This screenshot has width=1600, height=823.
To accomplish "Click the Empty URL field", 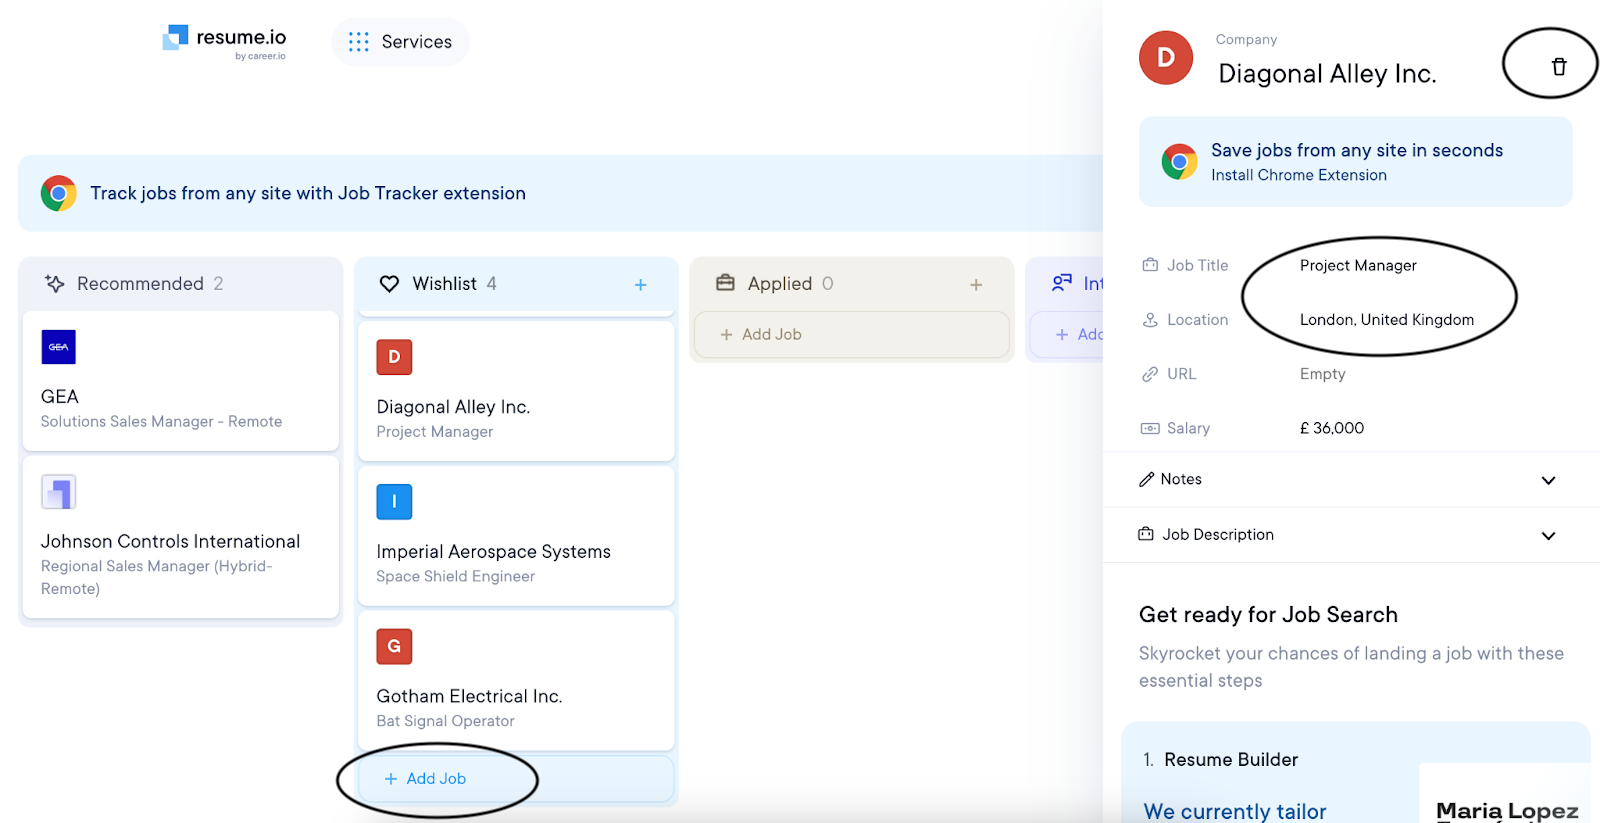I will coord(1322,374).
